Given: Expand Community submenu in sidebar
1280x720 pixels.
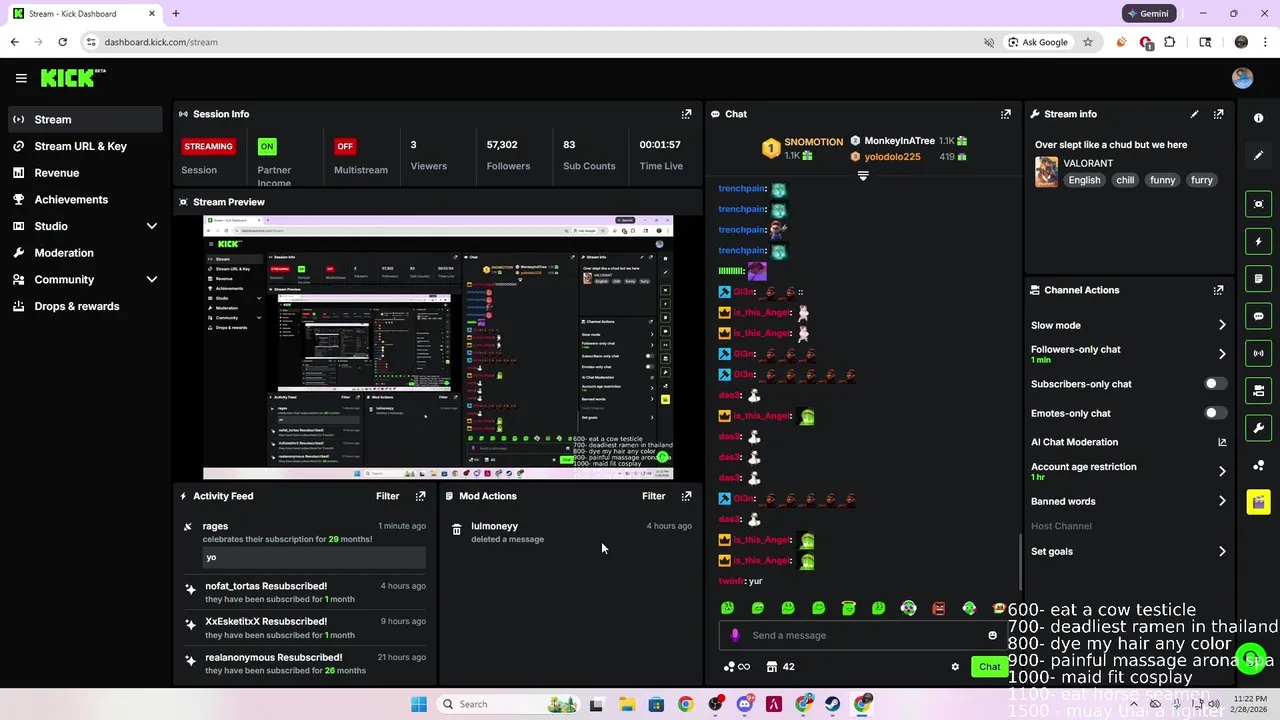Looking at the screenshot, I should (152, 280).
